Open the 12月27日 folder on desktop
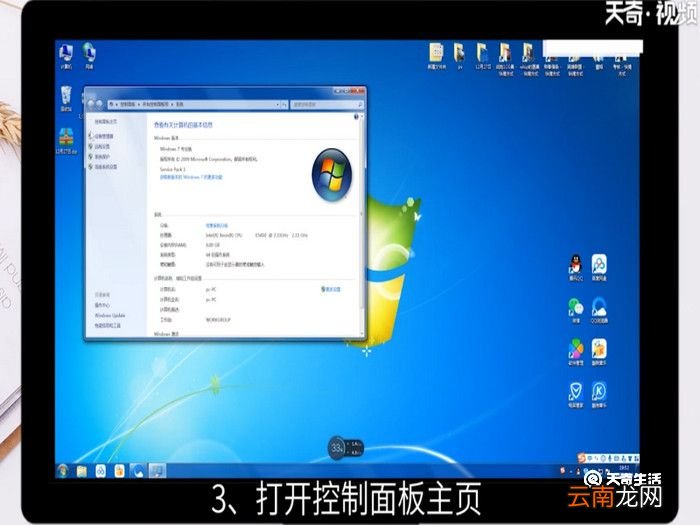Viewport: 700px width, 525px height. coord(483,56)
